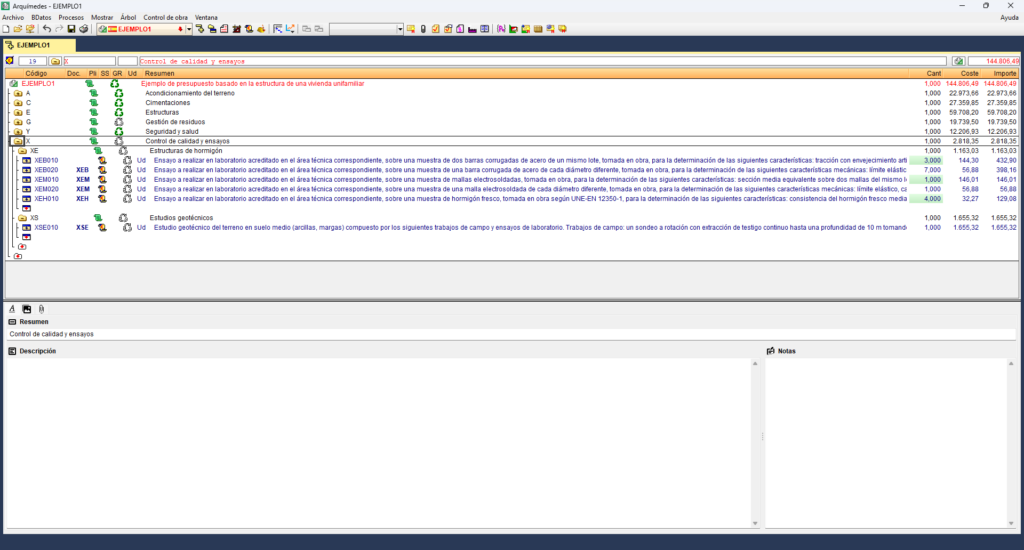The height and width of the screenshot is (550, 1024).
Task: Click the Open file folder icon
Action: [x=18, y=29]
